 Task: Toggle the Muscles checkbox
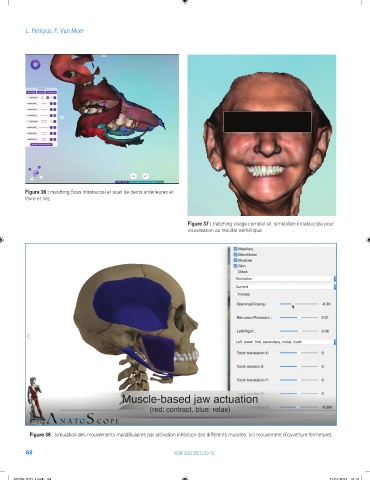pyautogui.click(x=235, y=260)
